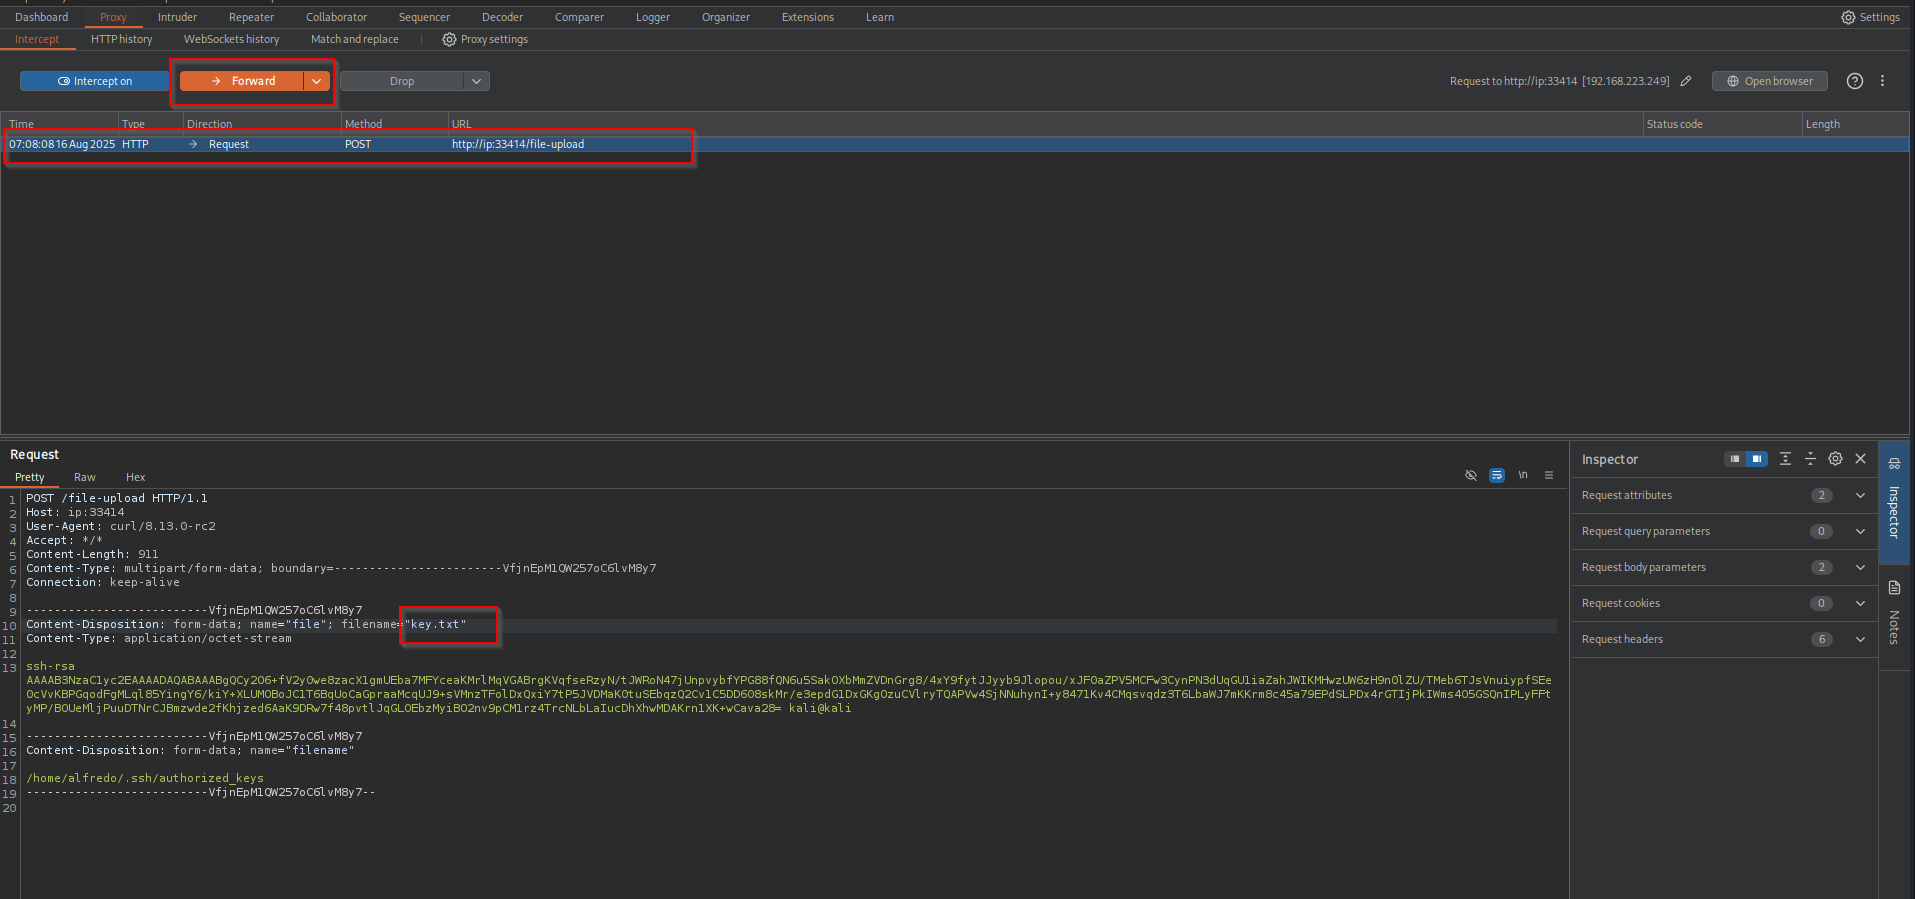Click the /home/alfredo/.ssh/authorized_keys line
The width and height of the screenshot is (1915, 899).
click(145, 778)
